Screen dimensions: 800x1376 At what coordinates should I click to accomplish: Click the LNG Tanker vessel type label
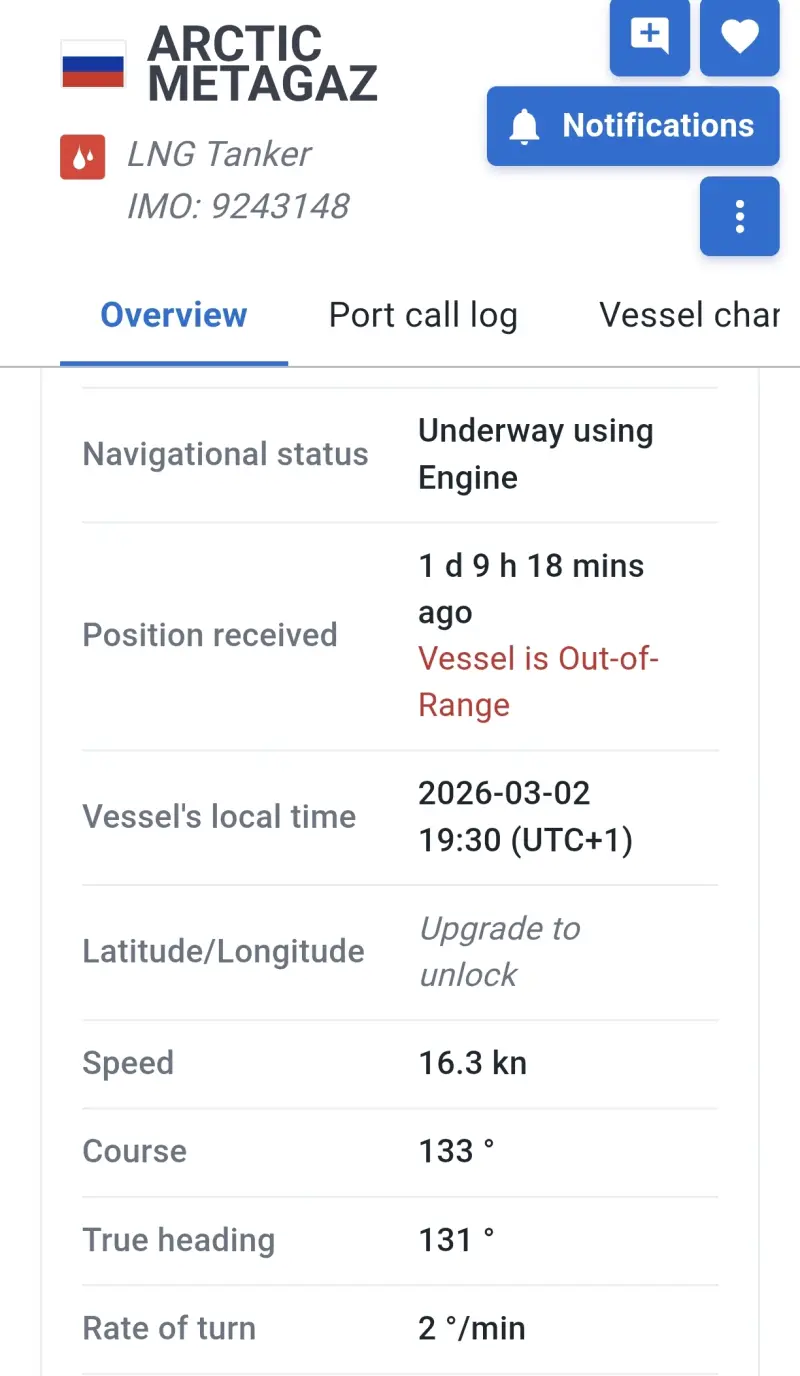pos(219,154)
